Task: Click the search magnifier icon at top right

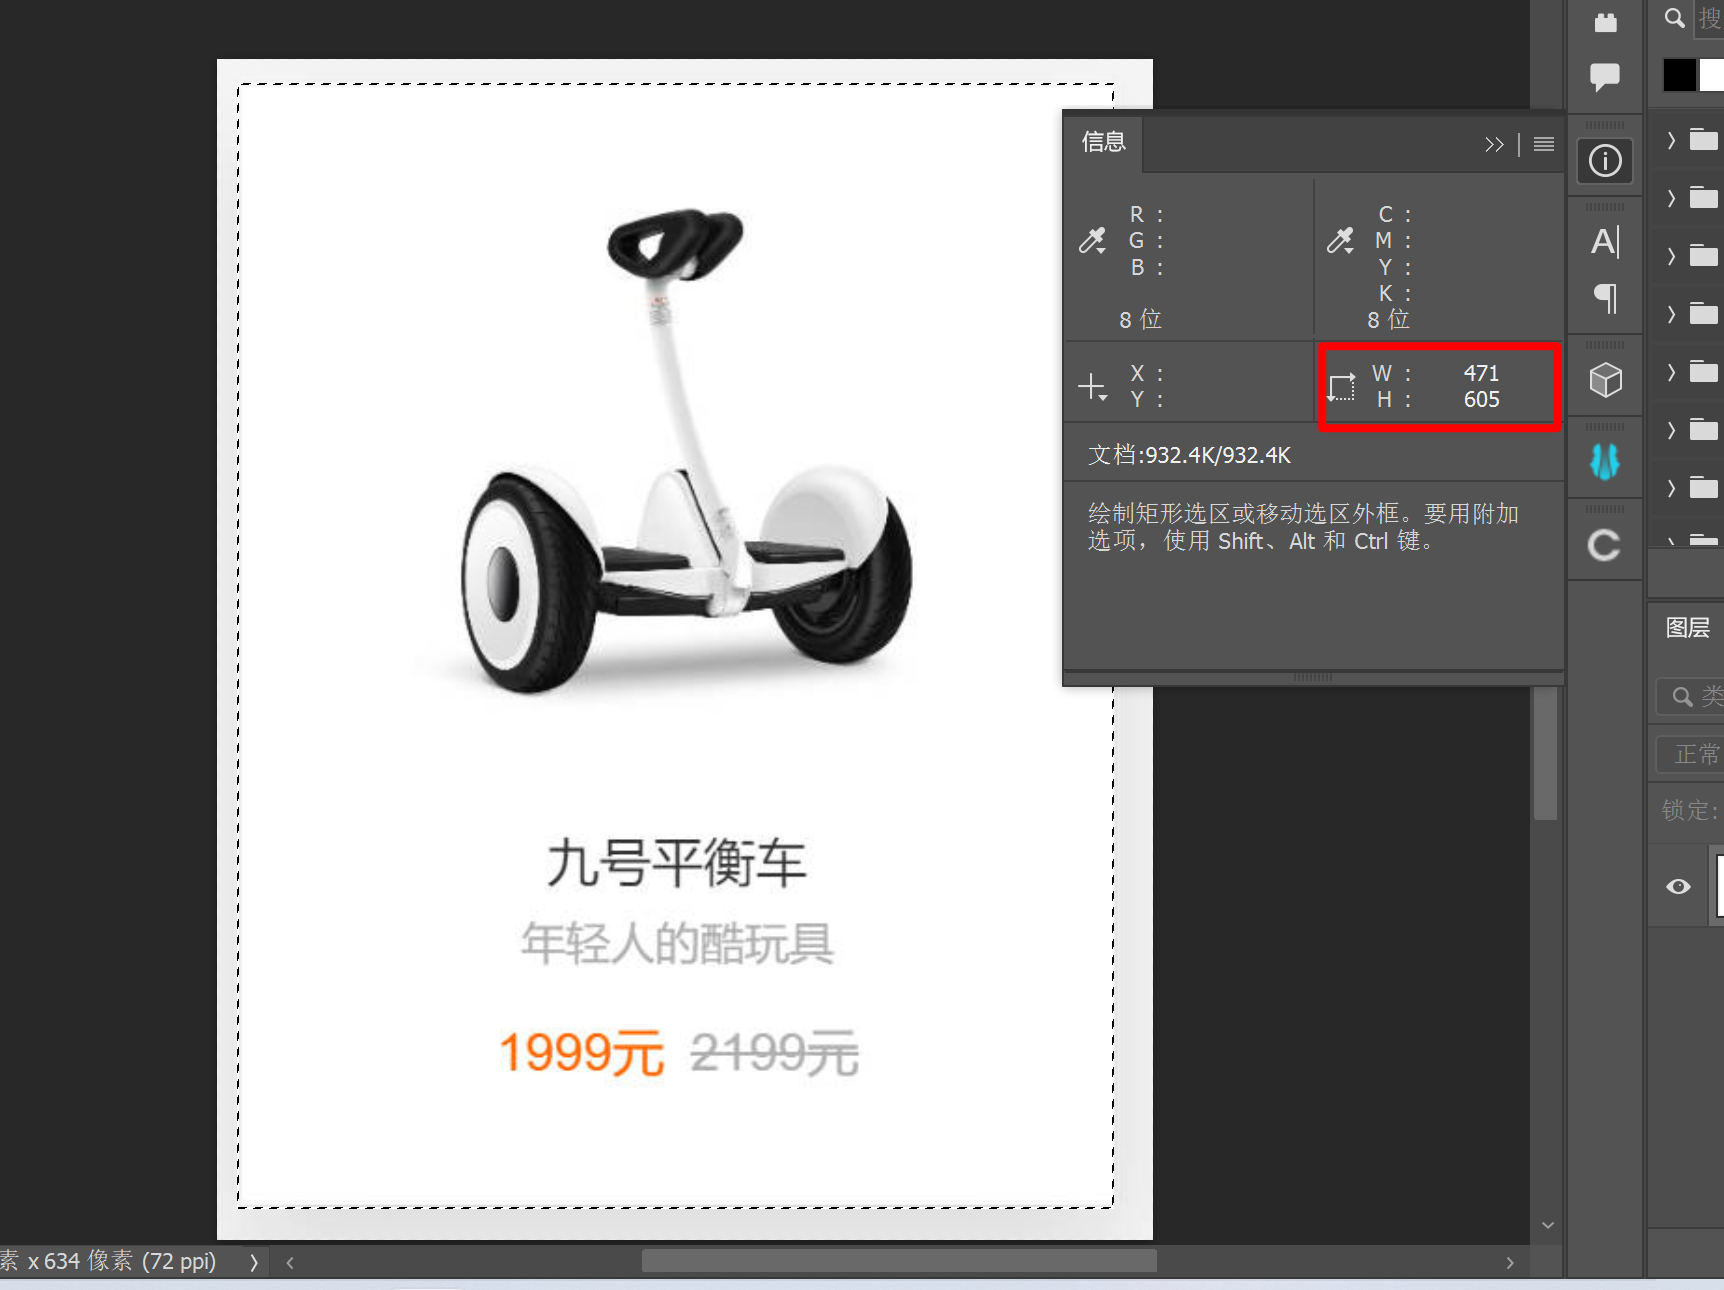Action: (1674, 18)
